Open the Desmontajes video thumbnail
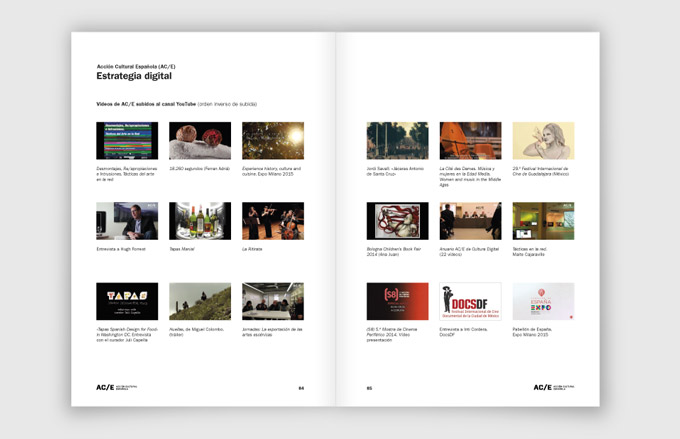 tap(127, 141)
